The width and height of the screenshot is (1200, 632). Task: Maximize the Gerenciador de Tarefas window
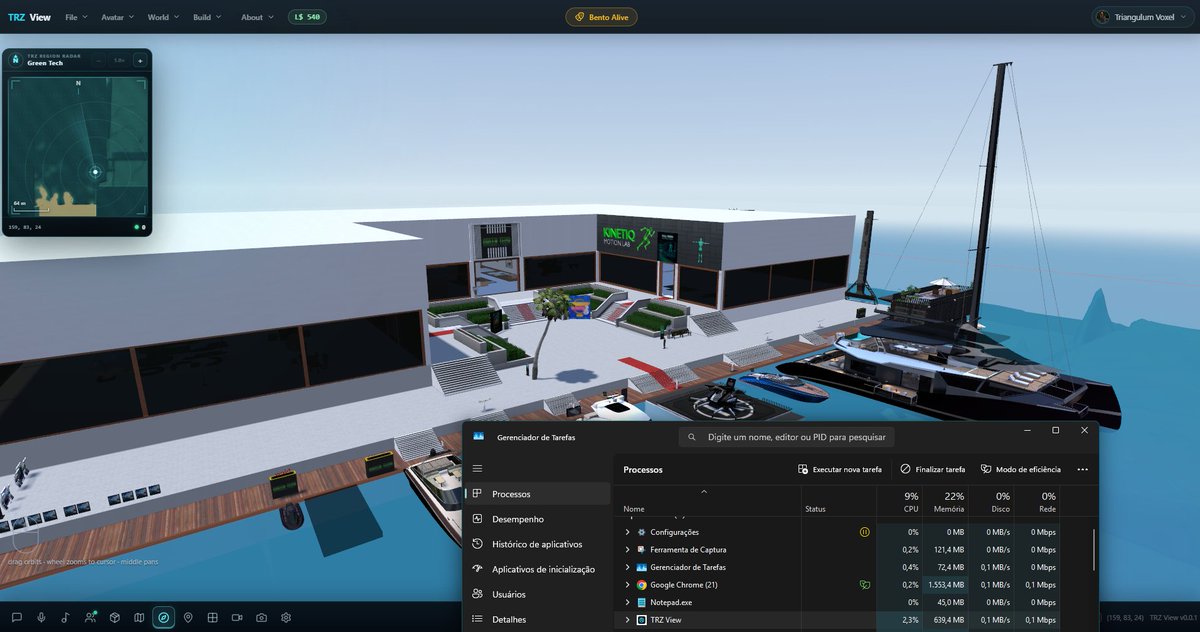point(1055,430)
